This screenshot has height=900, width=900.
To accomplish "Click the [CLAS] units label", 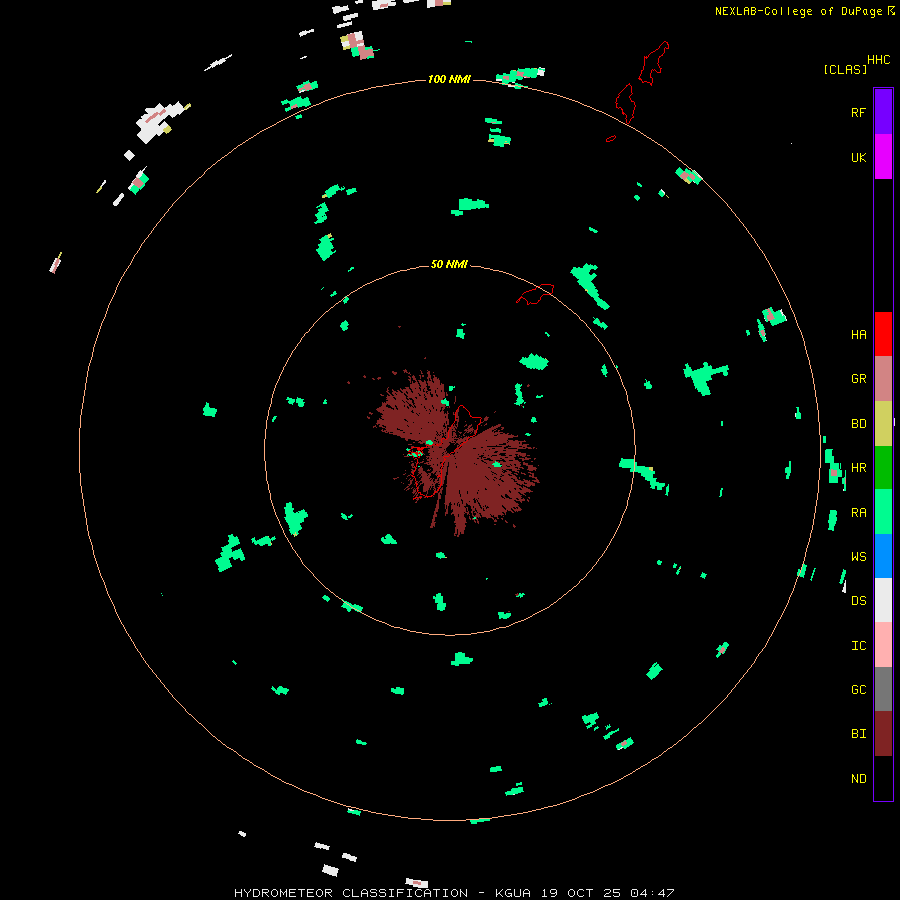I will tap(845, 70).
